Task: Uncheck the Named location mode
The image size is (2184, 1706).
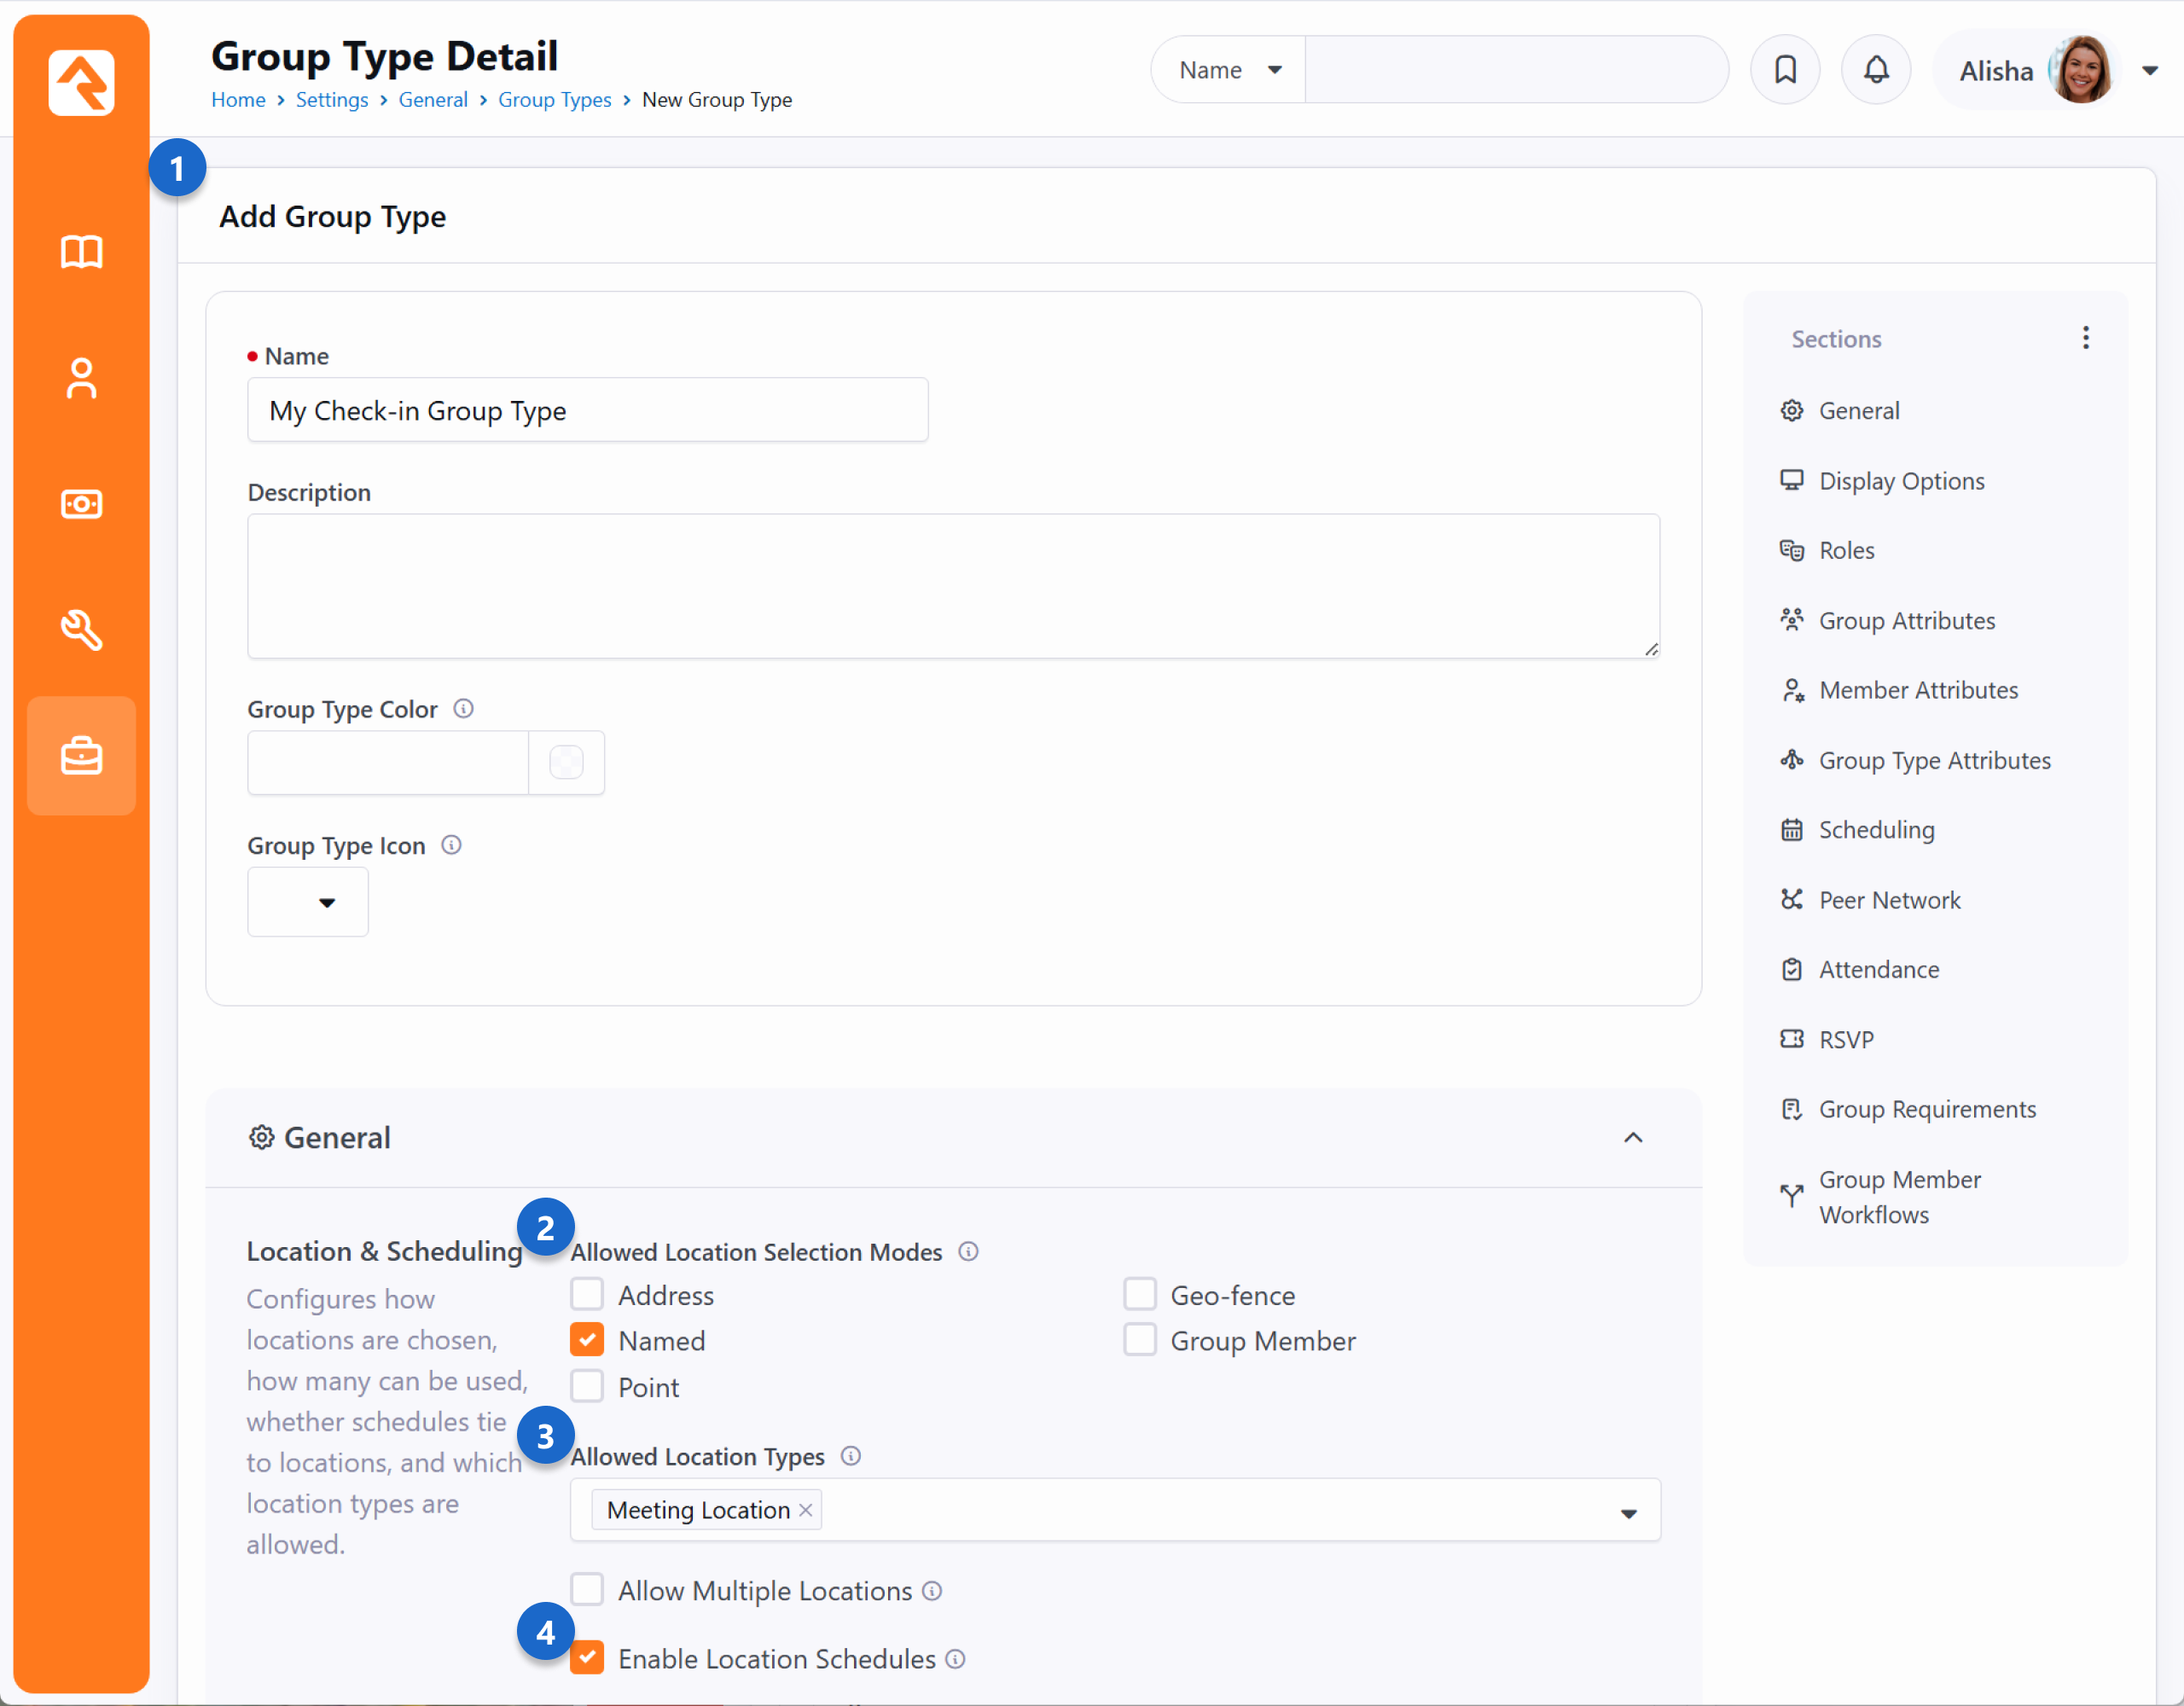Action: (x=587, y=1340)
